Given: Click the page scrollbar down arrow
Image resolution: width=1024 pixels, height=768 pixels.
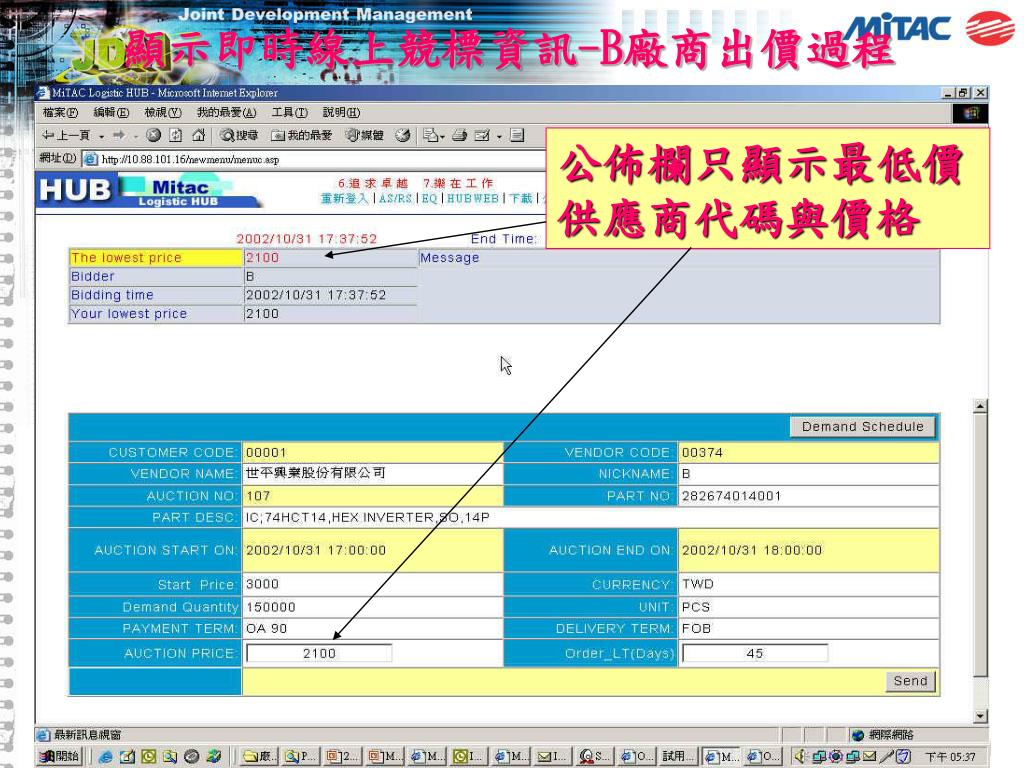Looking at the screenshot, I should click(x=980, y=716).
